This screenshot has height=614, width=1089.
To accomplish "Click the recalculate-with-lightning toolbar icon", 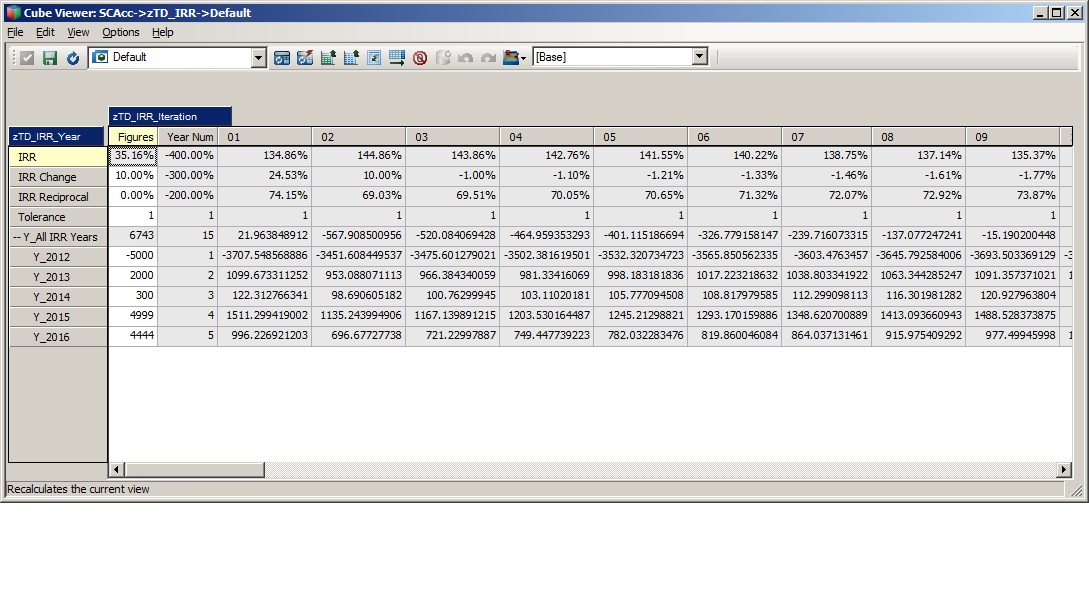I will 305,58.
